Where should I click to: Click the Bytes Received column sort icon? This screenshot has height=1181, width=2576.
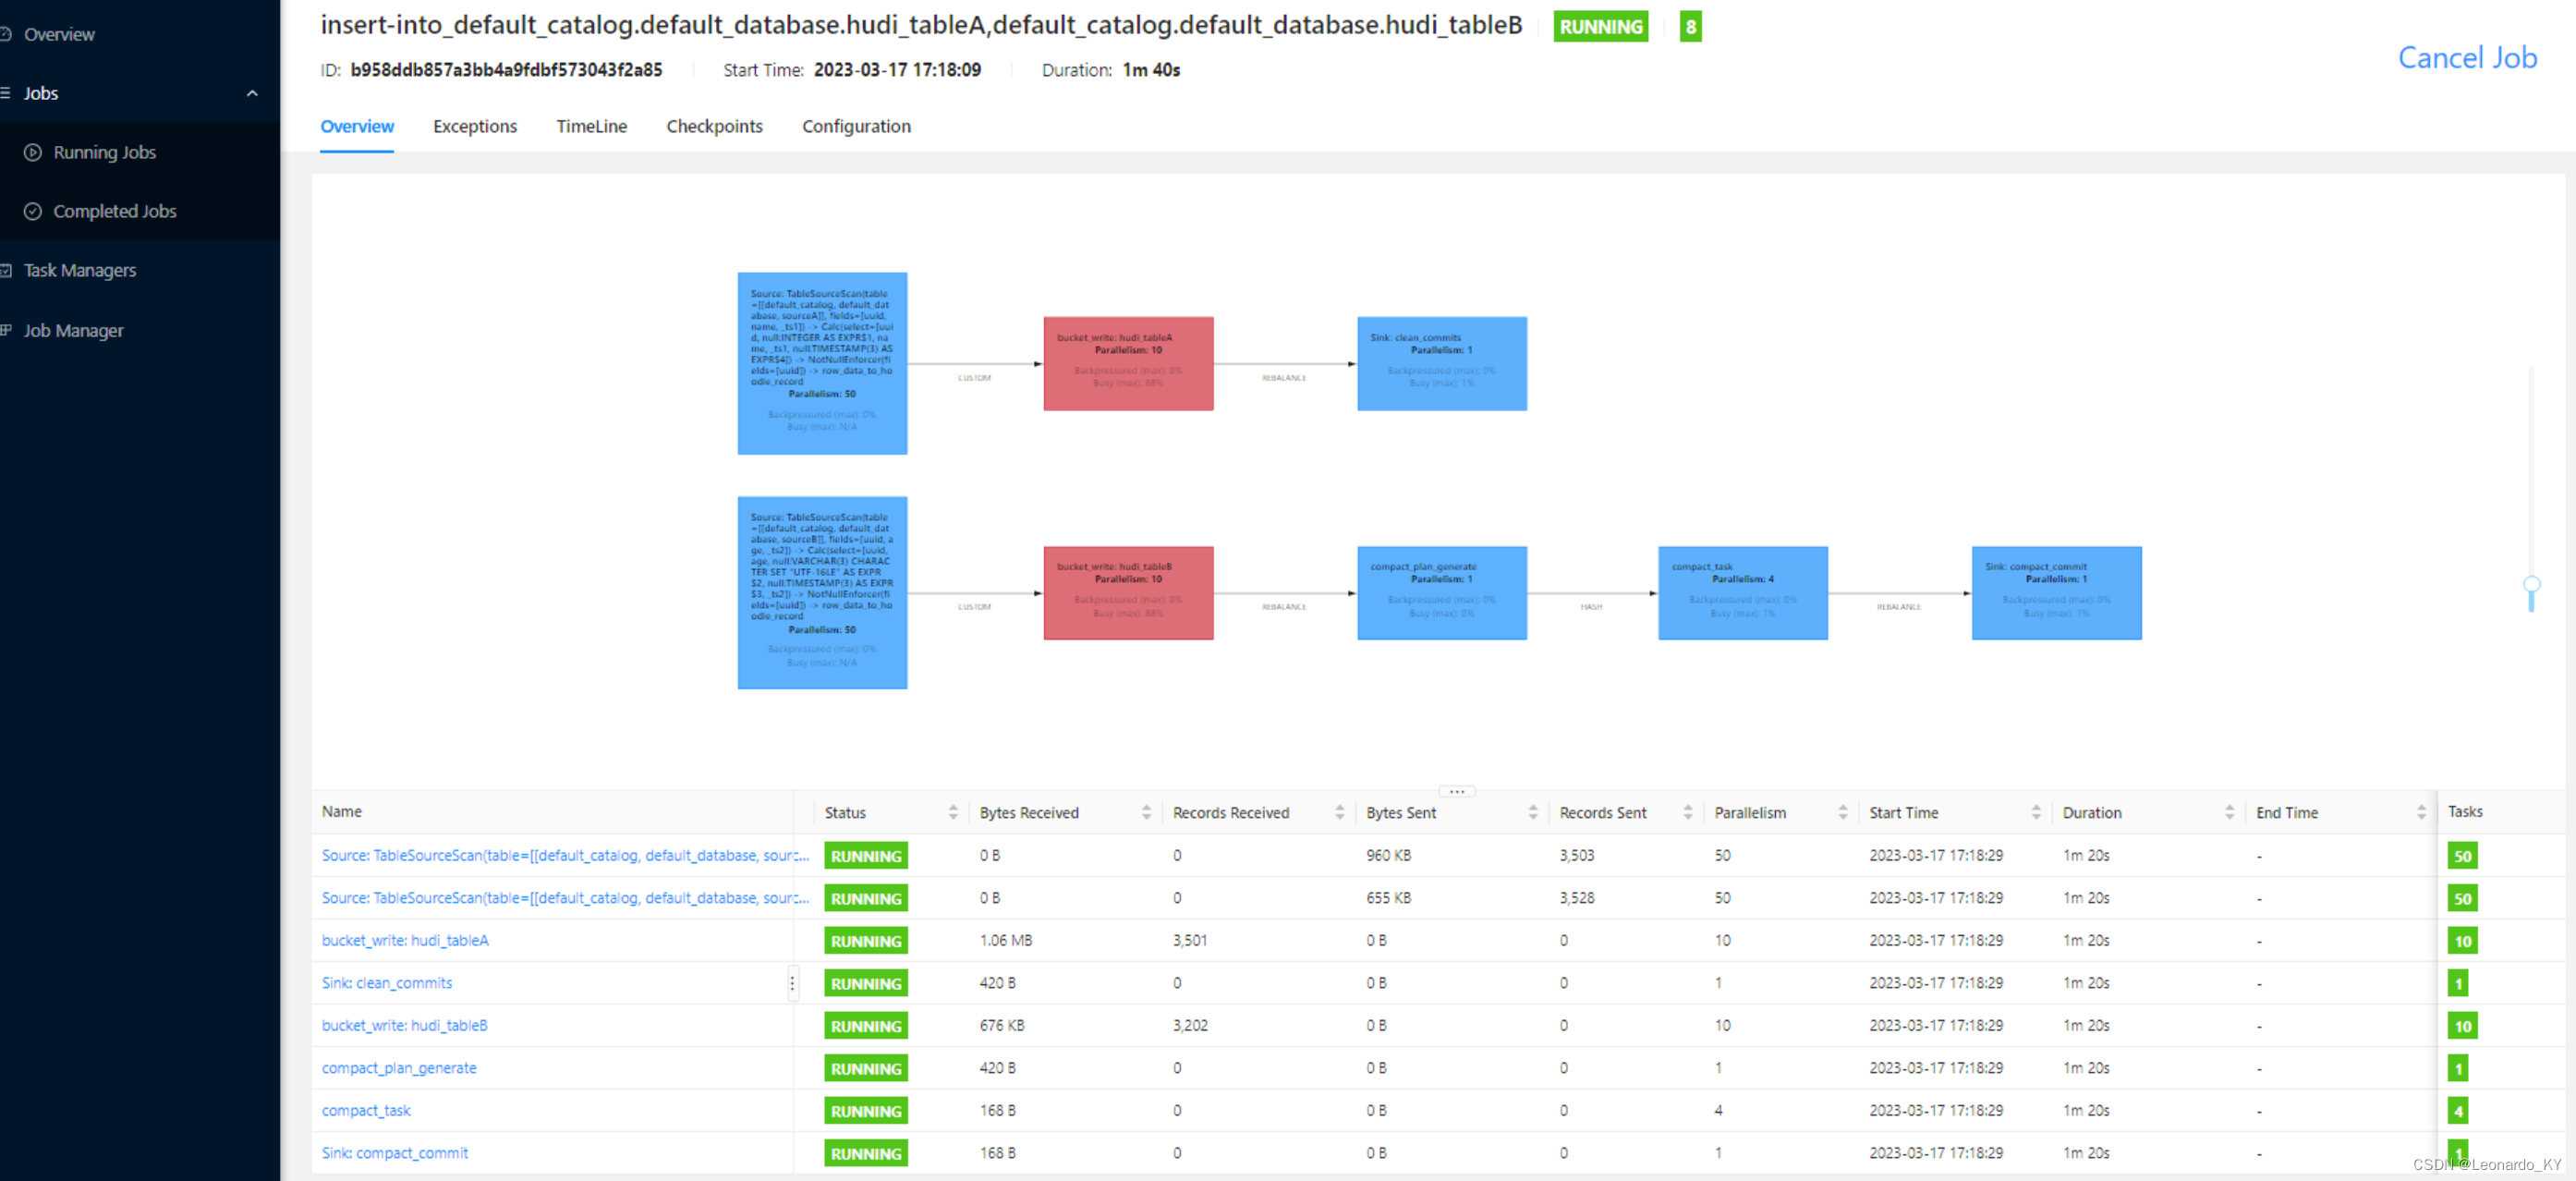tap(1146, 812)
